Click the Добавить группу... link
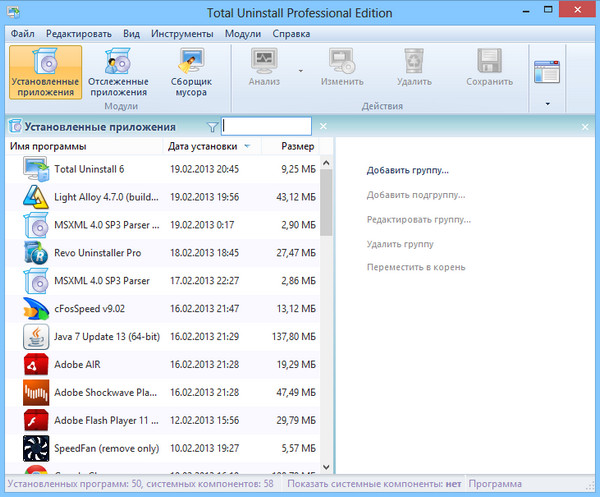The image size is (600, 497). point(408,170)
